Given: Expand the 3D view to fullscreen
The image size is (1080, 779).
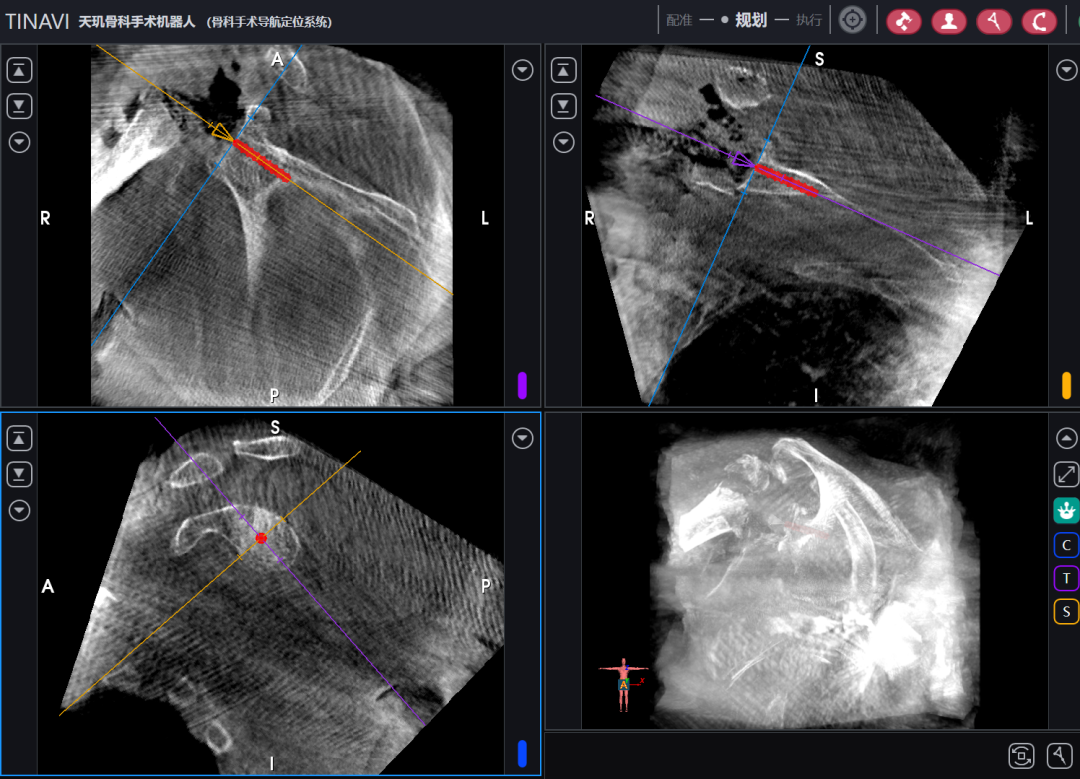Looking at the screenshot, I should tap(1066, 475).
